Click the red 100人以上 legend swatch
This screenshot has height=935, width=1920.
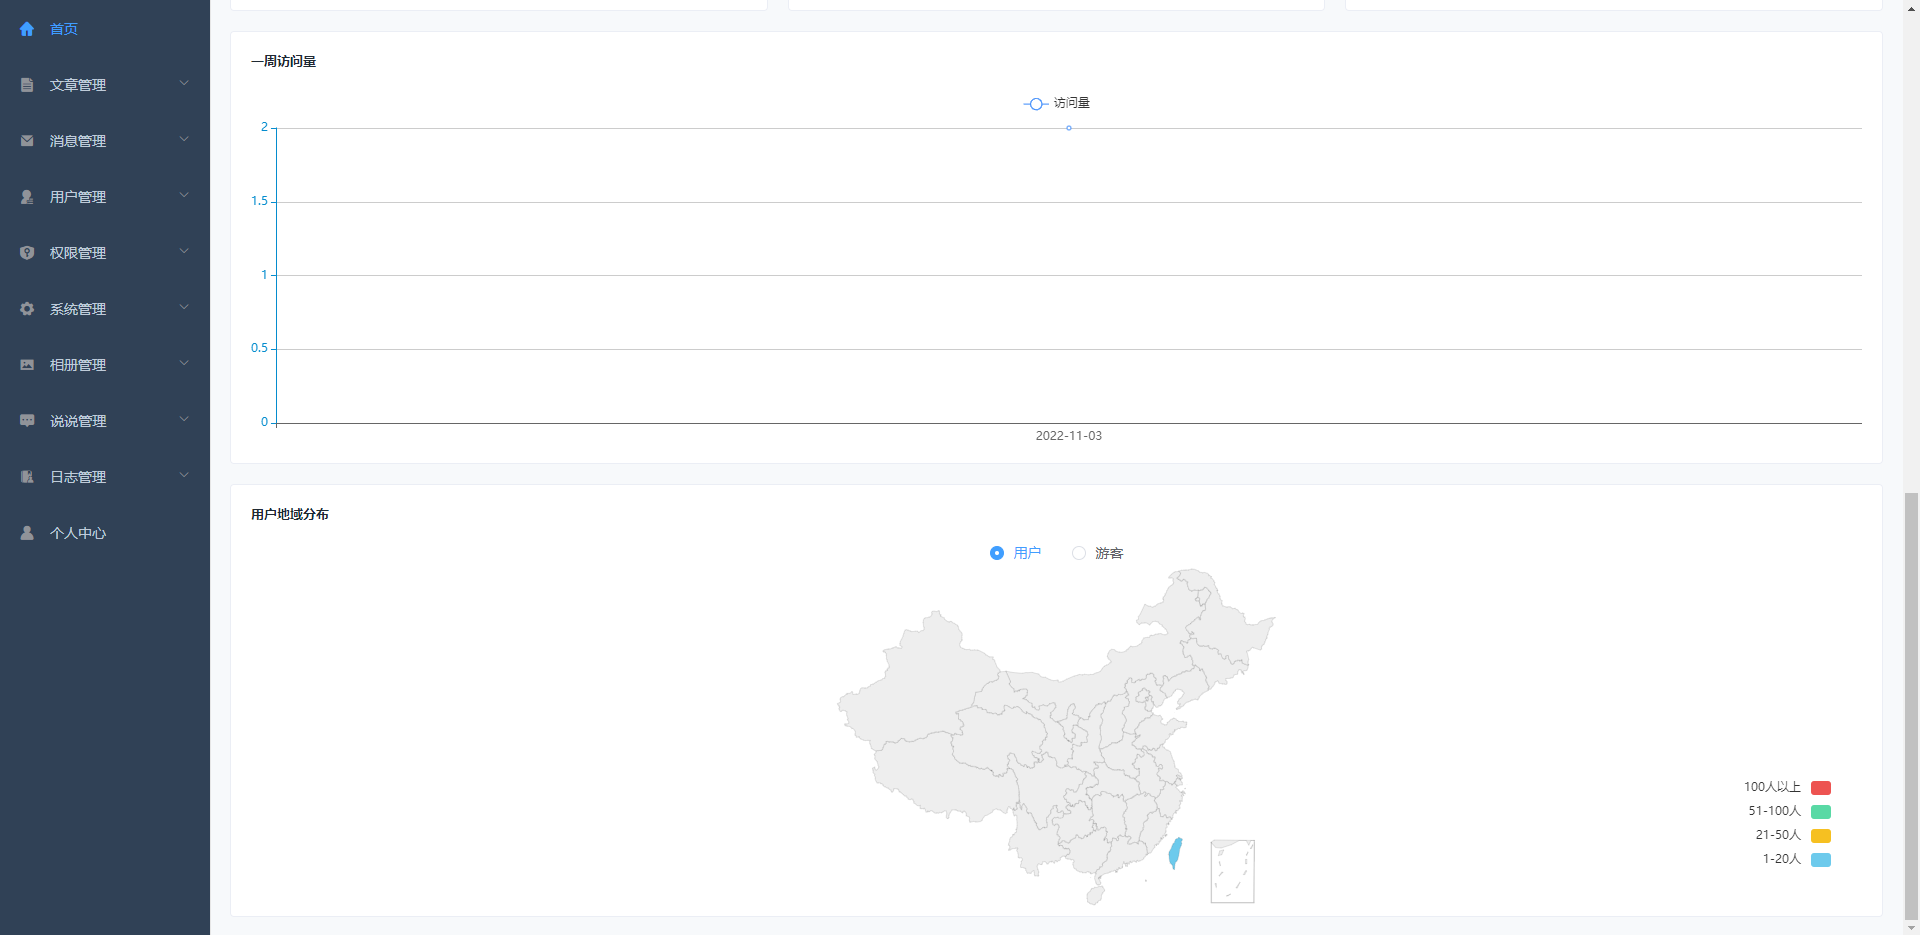tap(1820, 788)
